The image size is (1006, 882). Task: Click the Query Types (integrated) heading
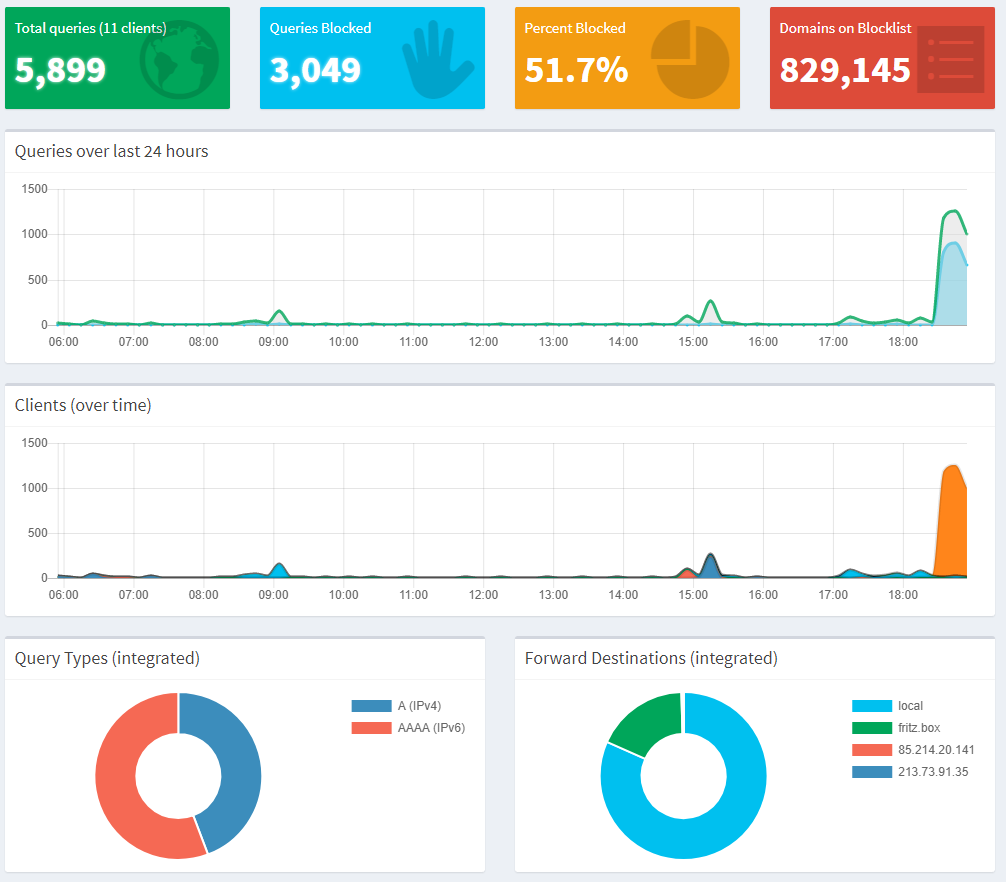click(x=107, y=659)
